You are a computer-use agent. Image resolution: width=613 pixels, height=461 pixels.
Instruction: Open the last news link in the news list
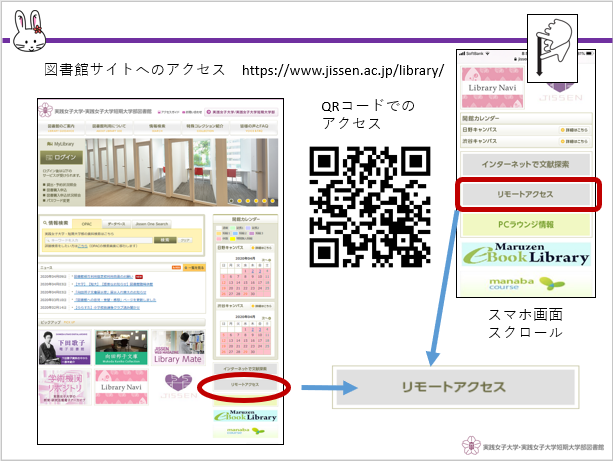[108, 308]
